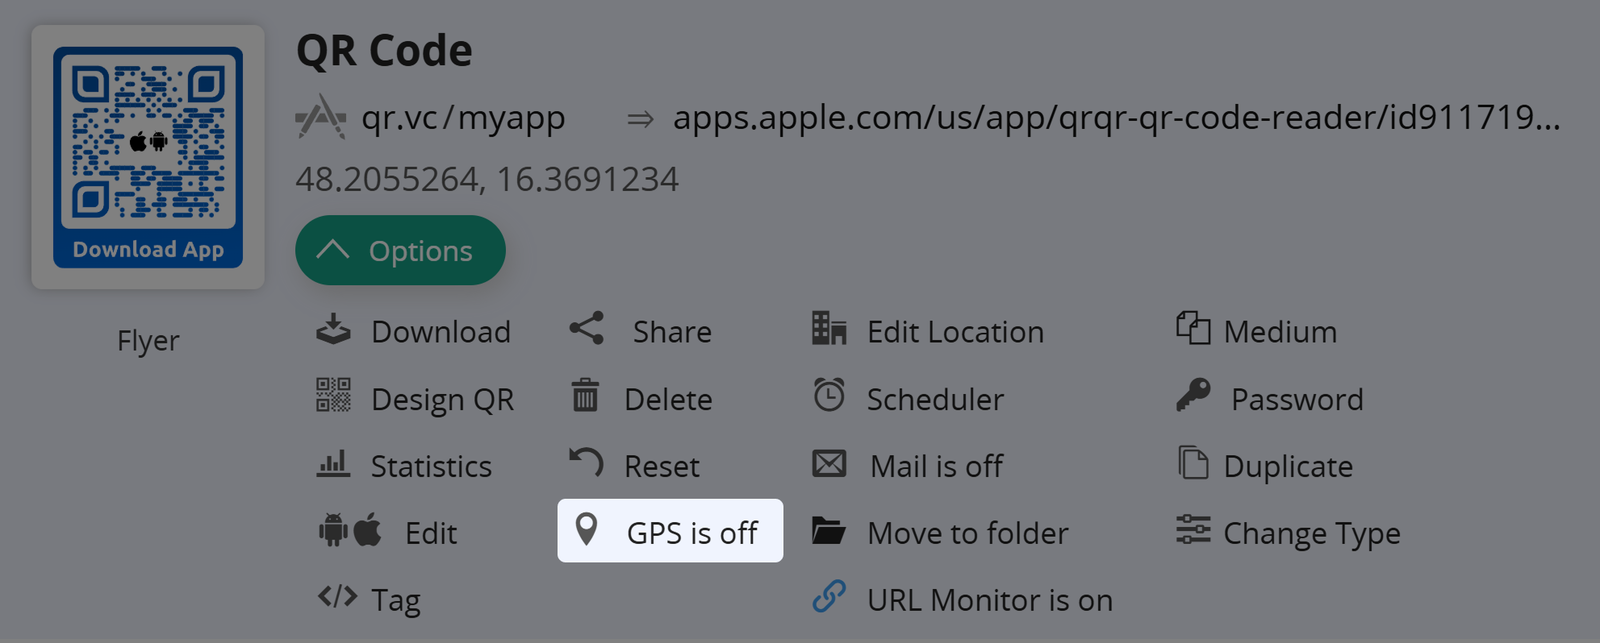Click the Share network icon
1600x643 pixels.
tap(587, 329)
